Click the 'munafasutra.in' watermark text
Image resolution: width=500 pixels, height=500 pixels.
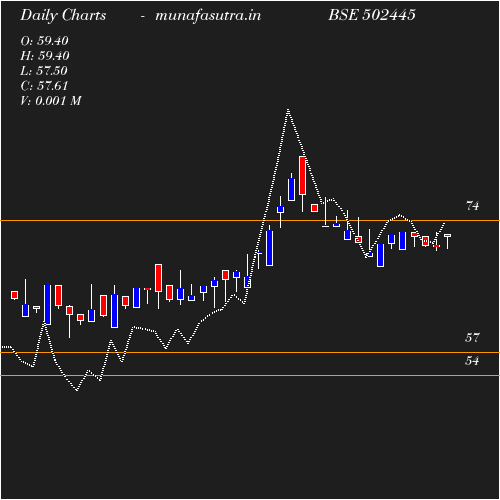tap(208, 16)
